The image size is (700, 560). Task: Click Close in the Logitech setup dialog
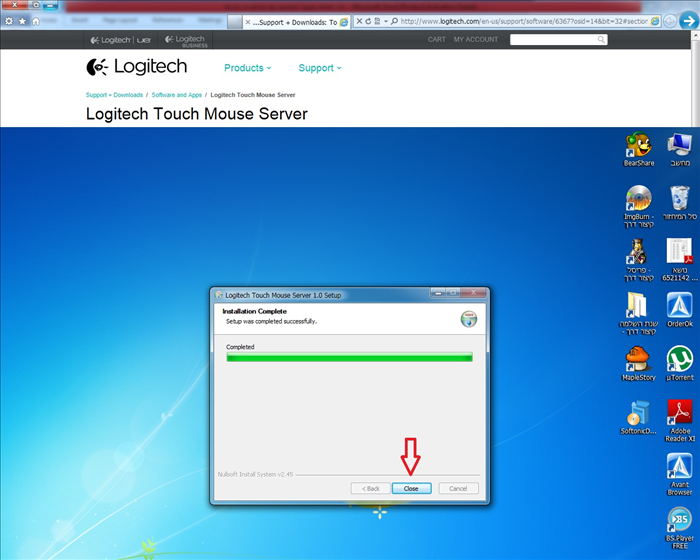point(411,488)
